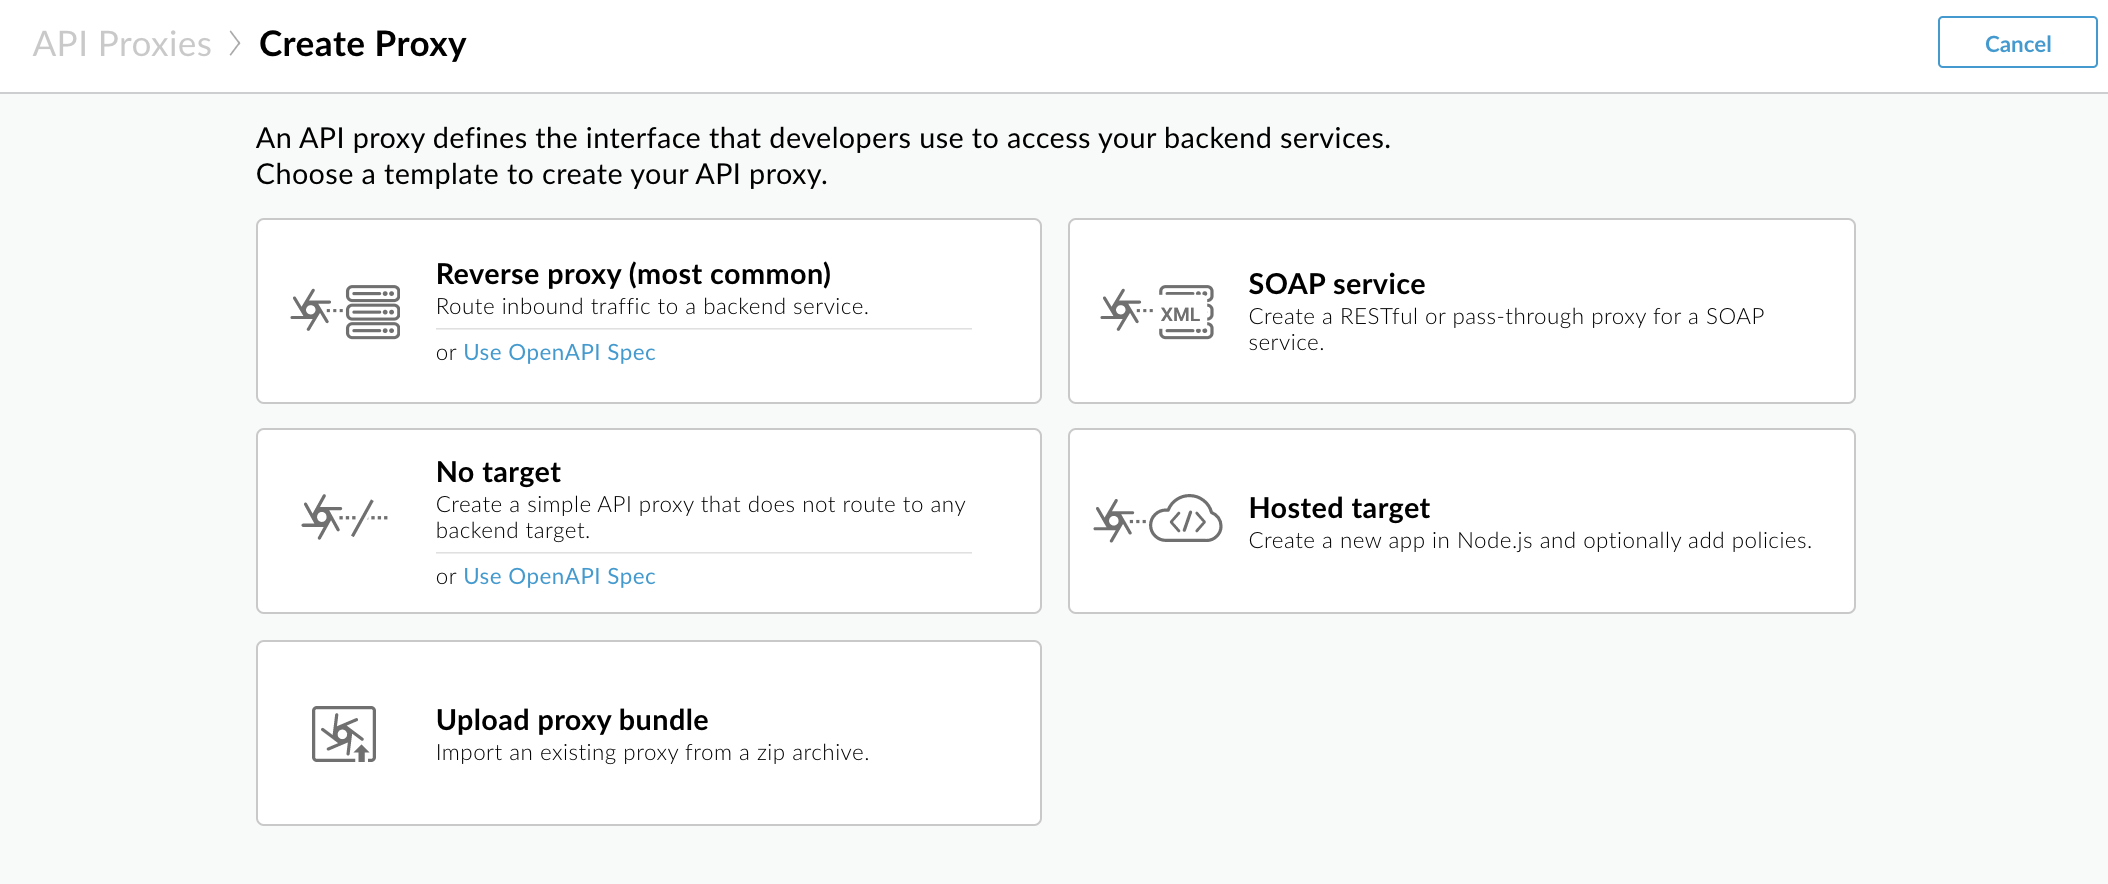2108x884 pixels.
Task: Click the No target proxy icon
Action: click(344, 518)
